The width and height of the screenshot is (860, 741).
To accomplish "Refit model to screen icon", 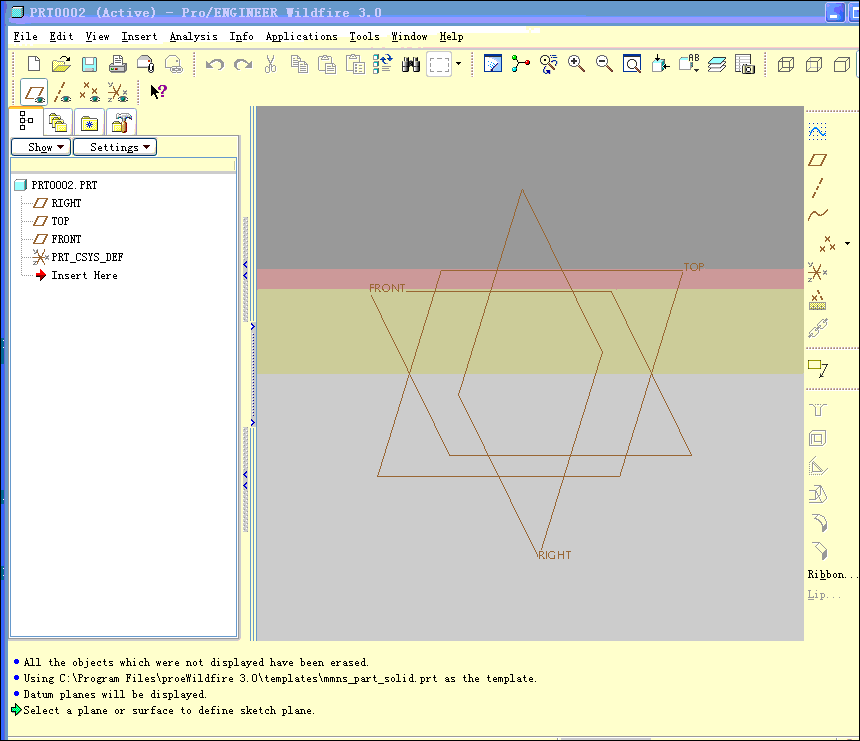I will click(x=632, y=64).
